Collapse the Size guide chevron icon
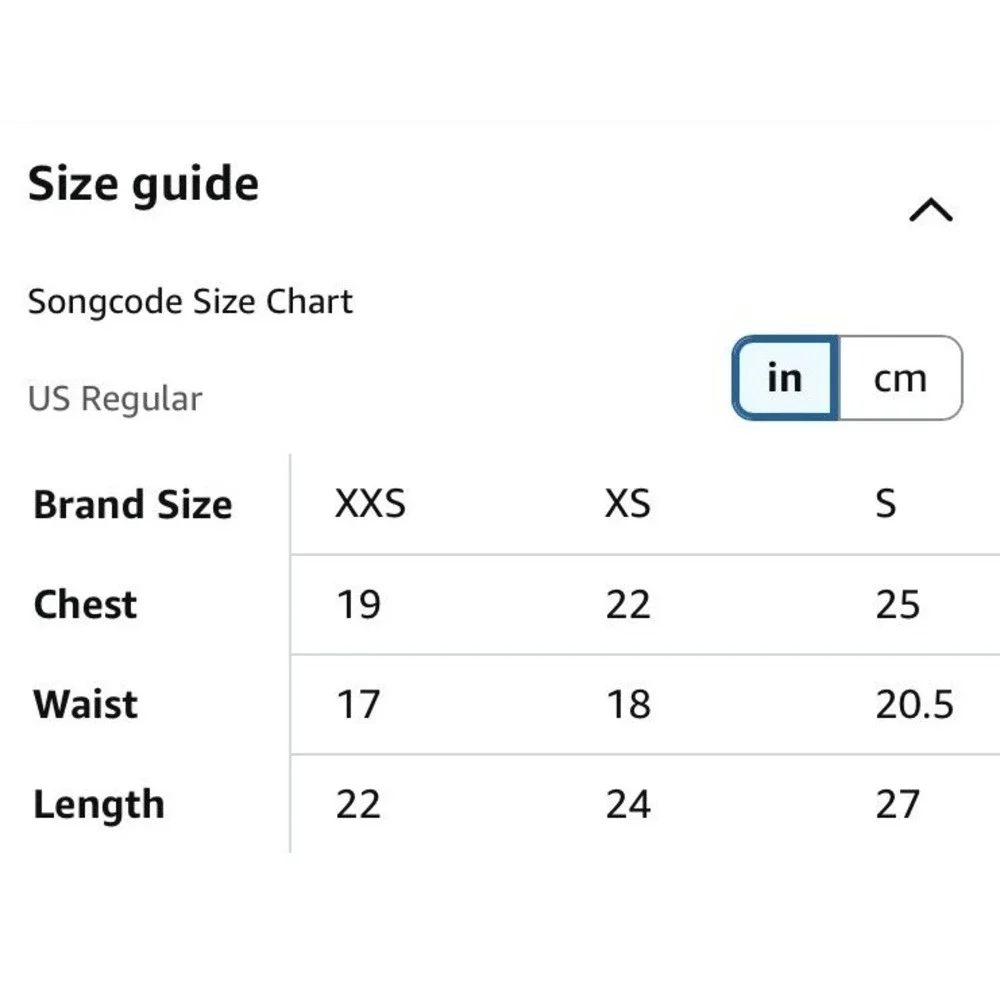This screenshot has height=1000, width=1000. tap(930, 210)
